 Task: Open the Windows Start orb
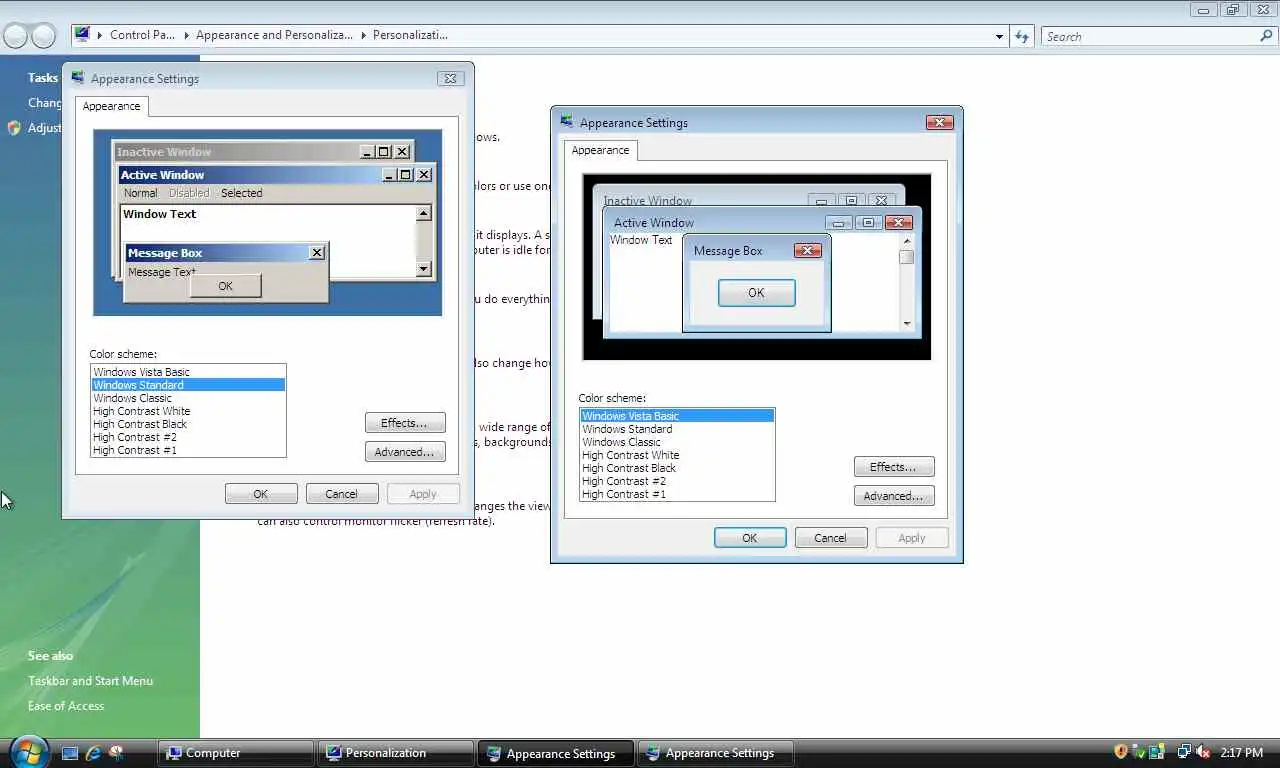pyautogui.click(x=27, y=751)
